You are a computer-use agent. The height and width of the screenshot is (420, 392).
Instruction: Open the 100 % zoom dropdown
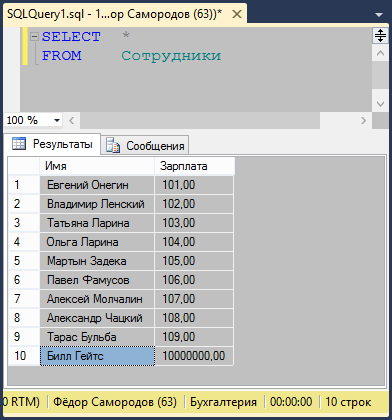57,120
